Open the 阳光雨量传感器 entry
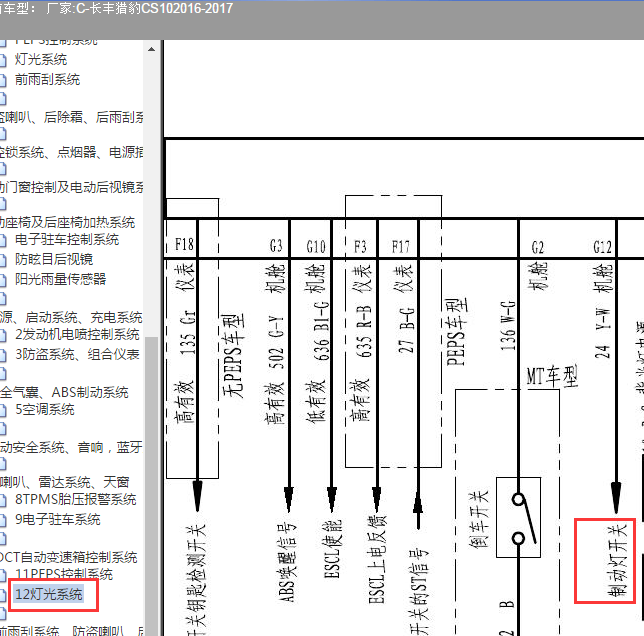Screen dimensions: 644x636 tap(60, 279)
